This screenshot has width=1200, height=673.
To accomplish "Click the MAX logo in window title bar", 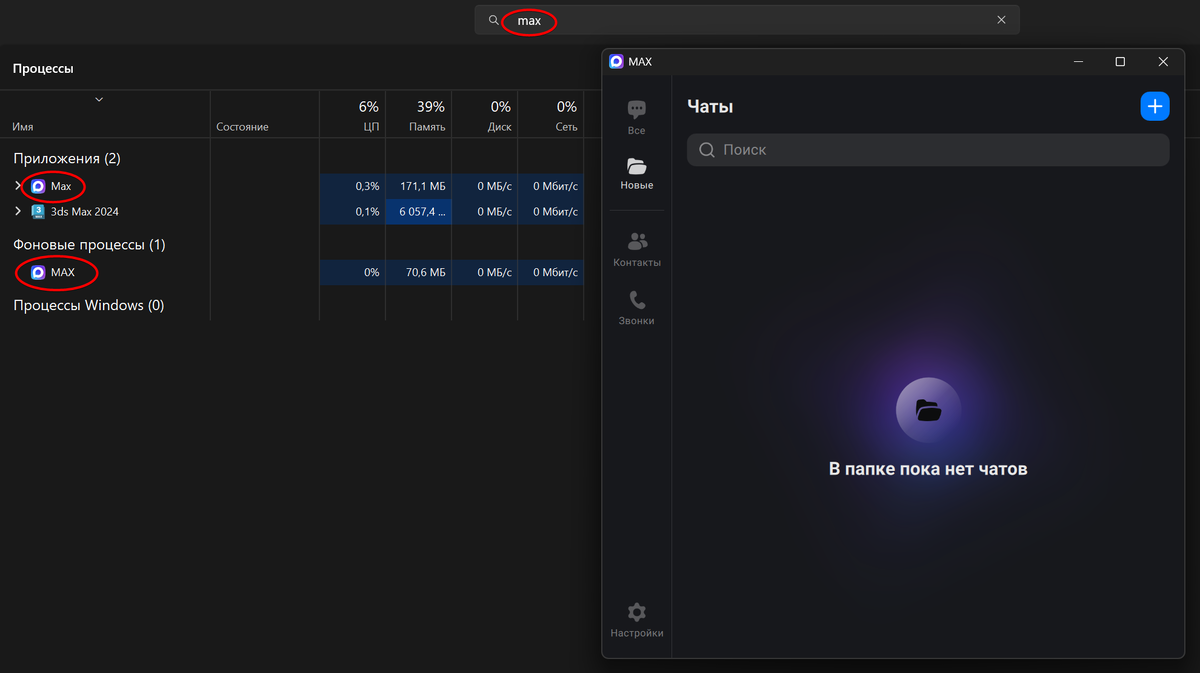I will point(617,62).
